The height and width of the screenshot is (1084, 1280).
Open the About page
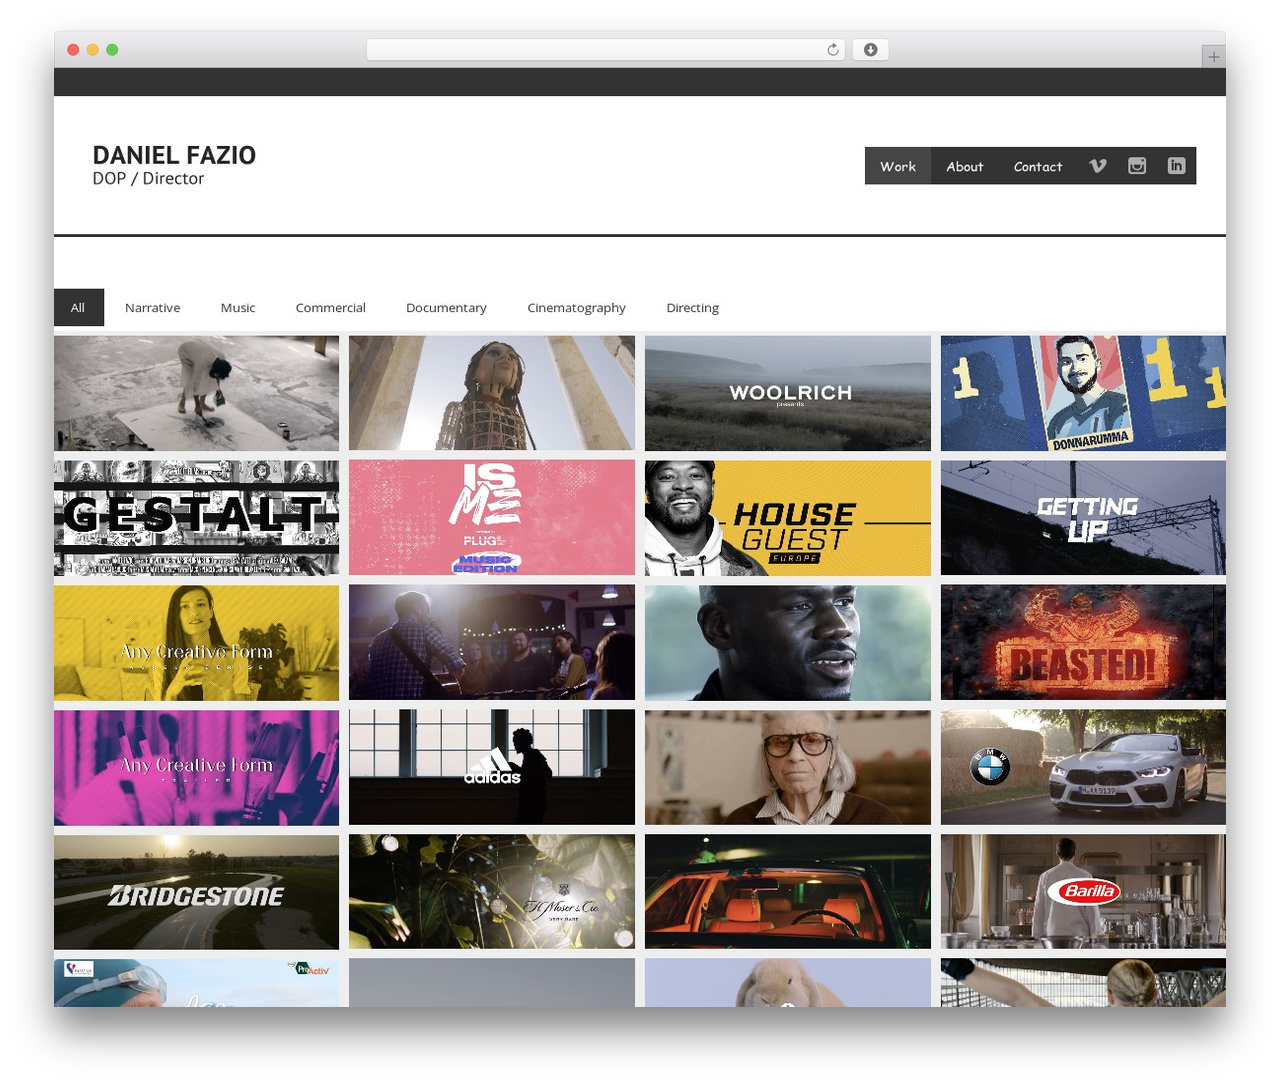(965, 166)
